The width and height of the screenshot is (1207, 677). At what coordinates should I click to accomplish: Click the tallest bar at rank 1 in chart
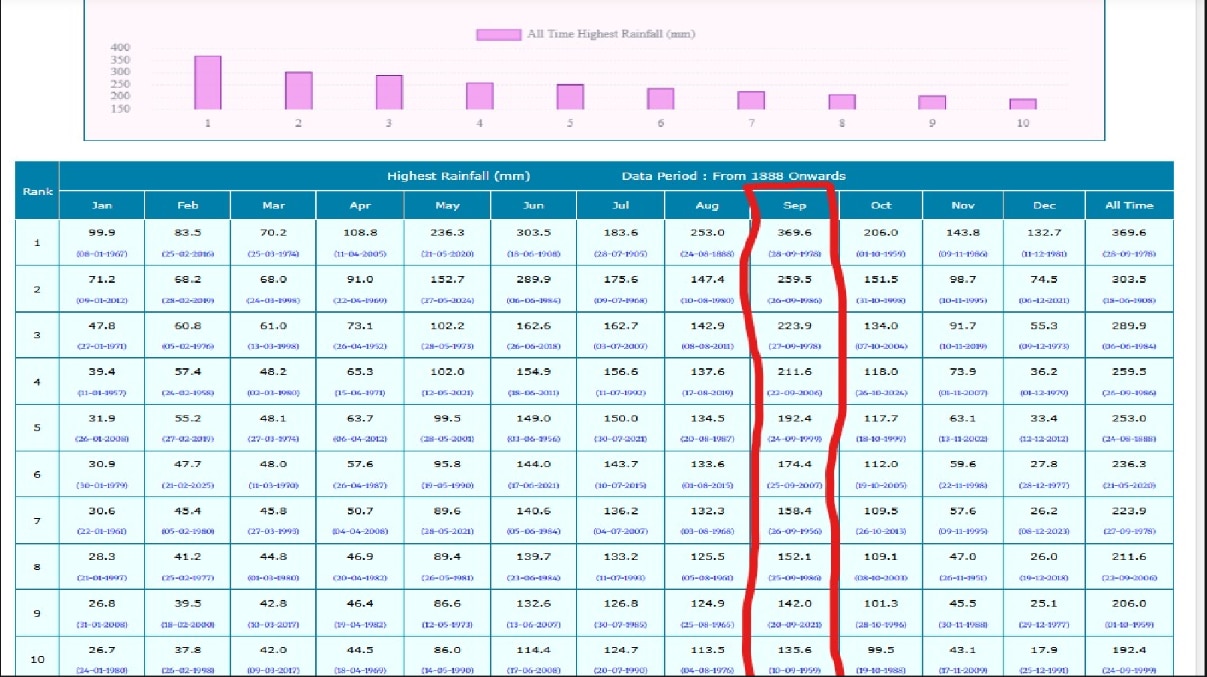click(207, 83)
